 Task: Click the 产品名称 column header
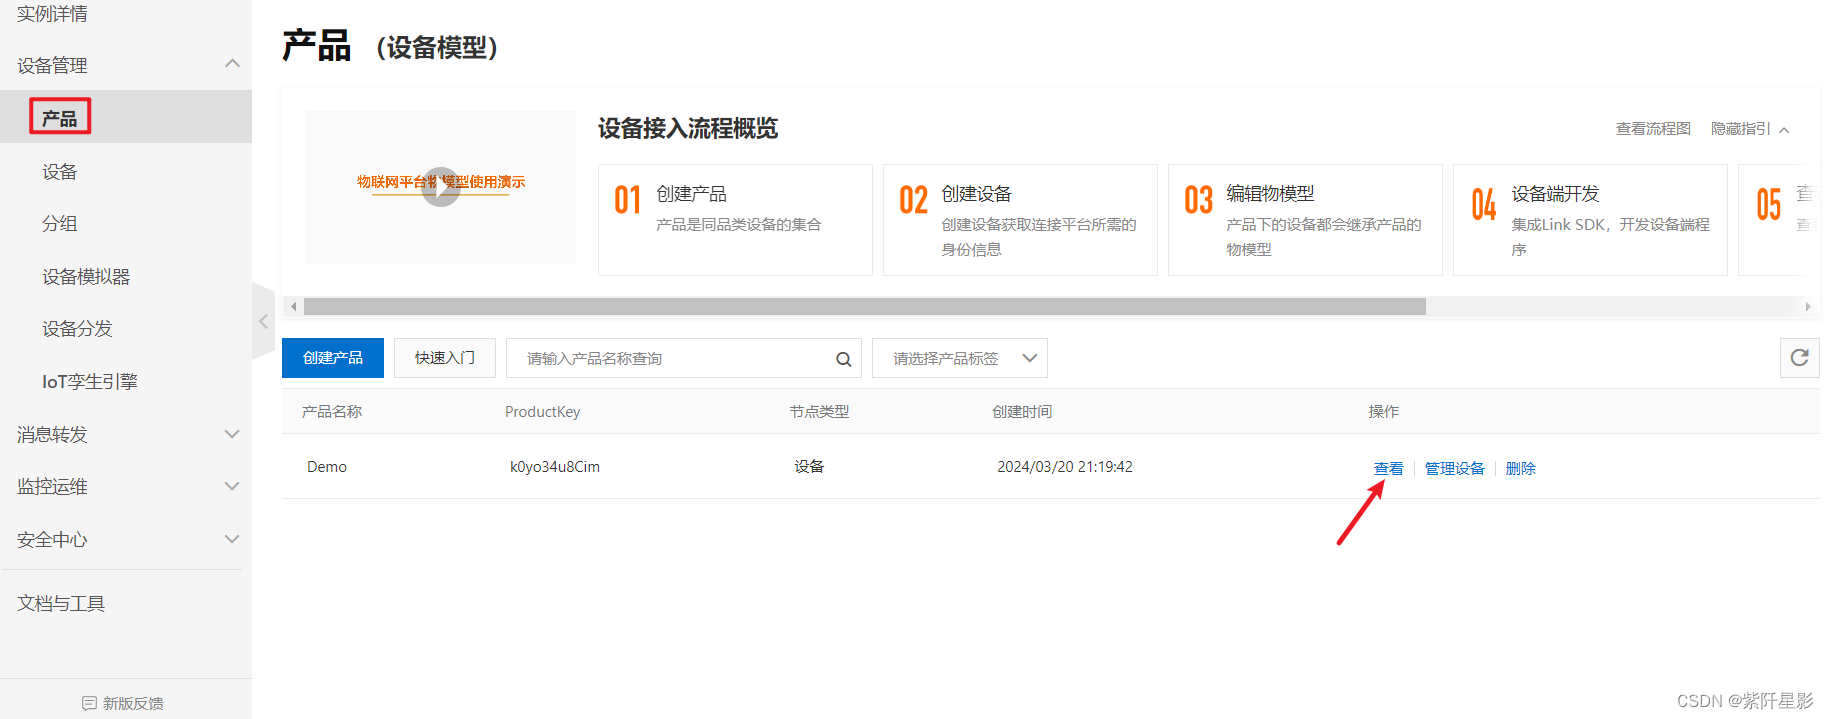[x=332, y=412]
